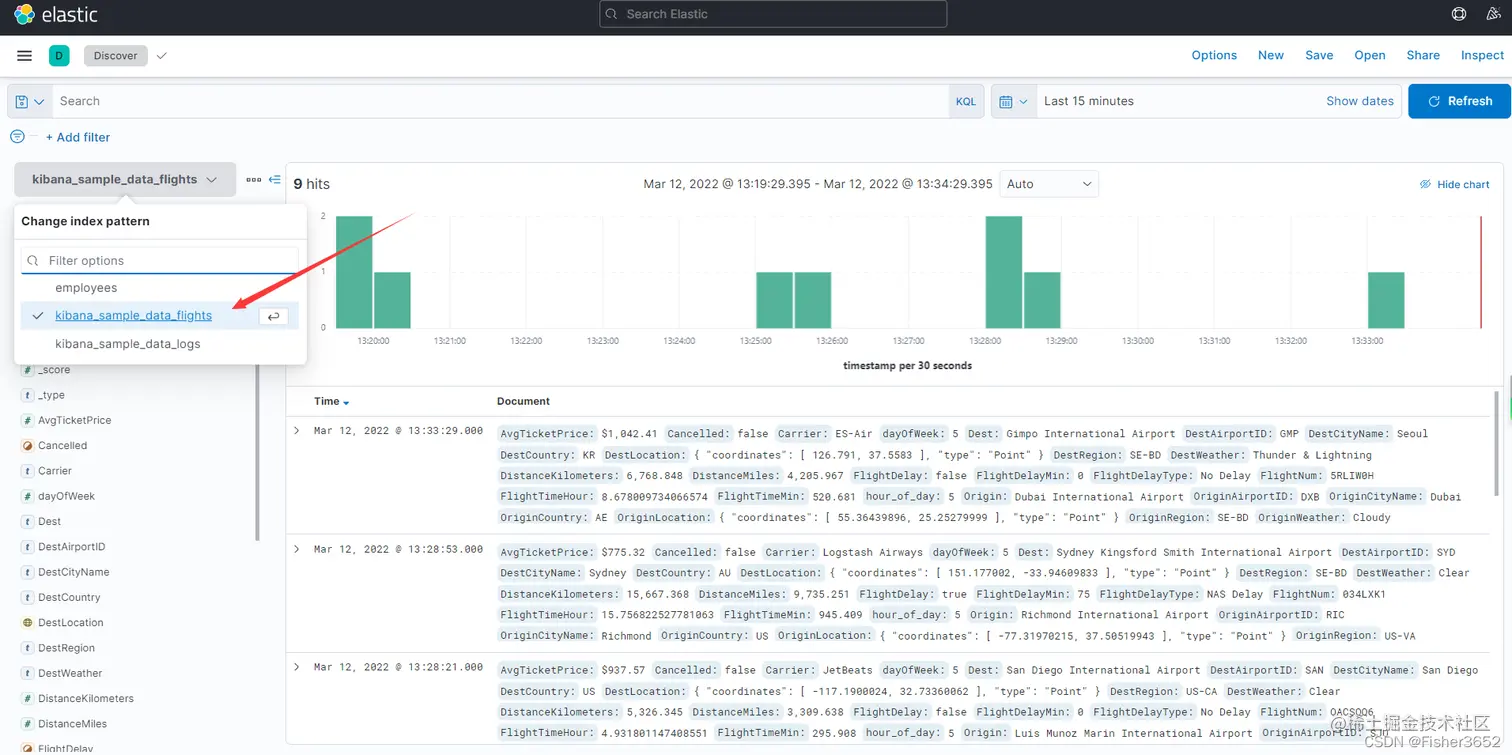Click the green D space avatar
This screenshot has width=1512, height=755.
[x=59, y=56]
